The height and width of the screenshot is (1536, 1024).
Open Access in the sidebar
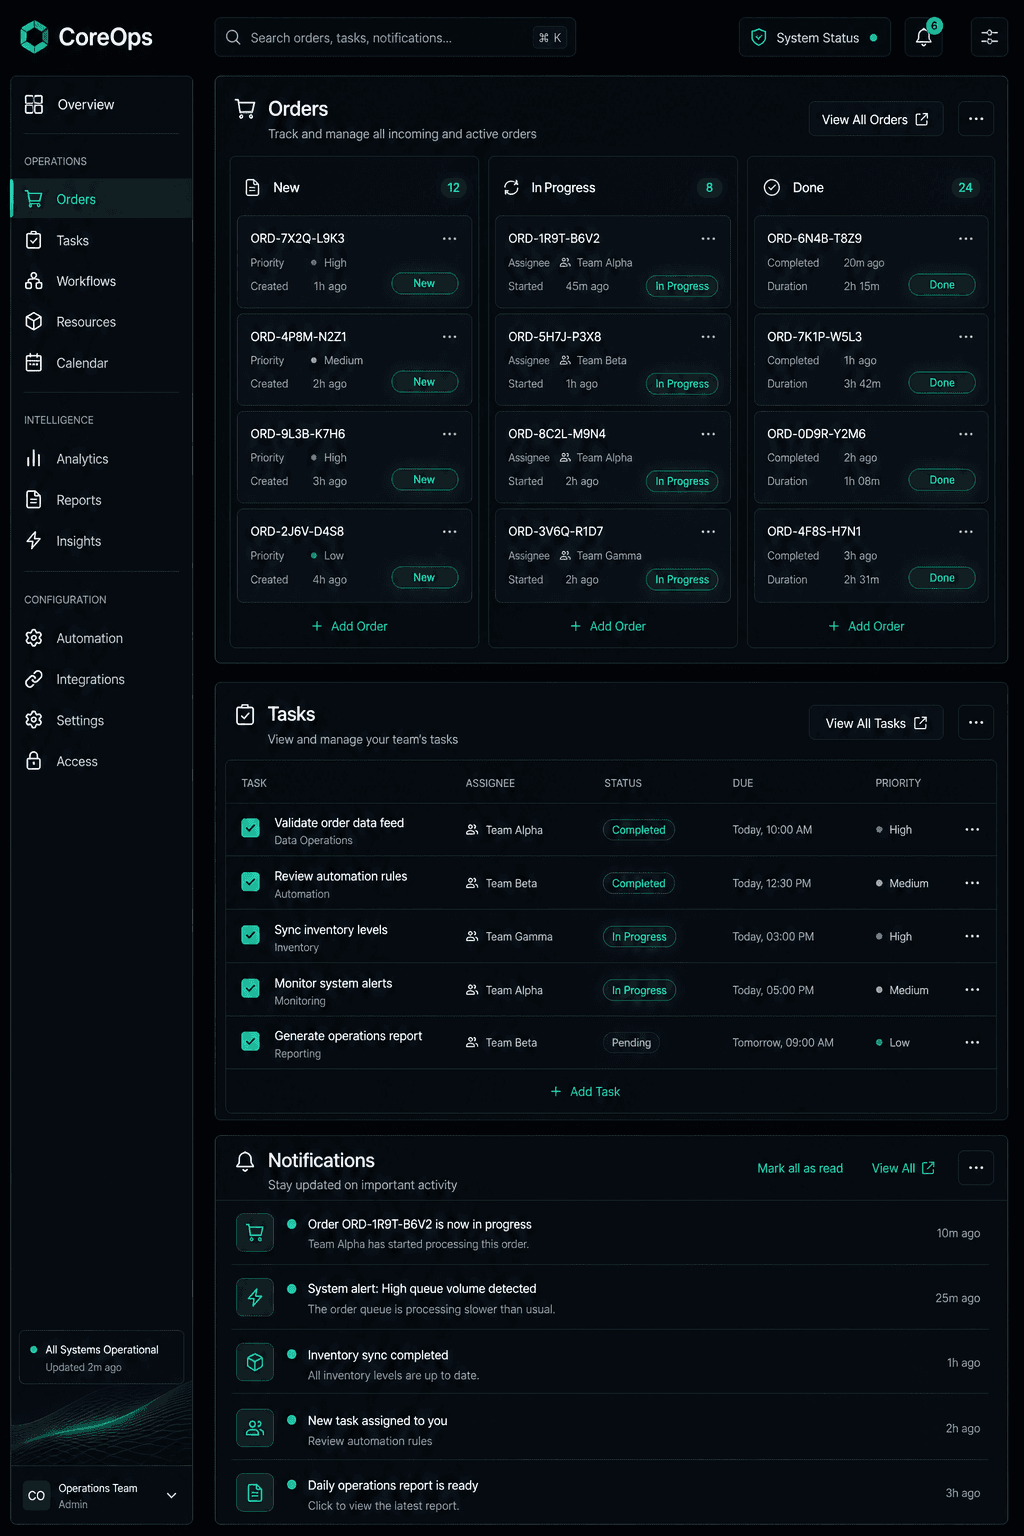[x=101, y=761]
